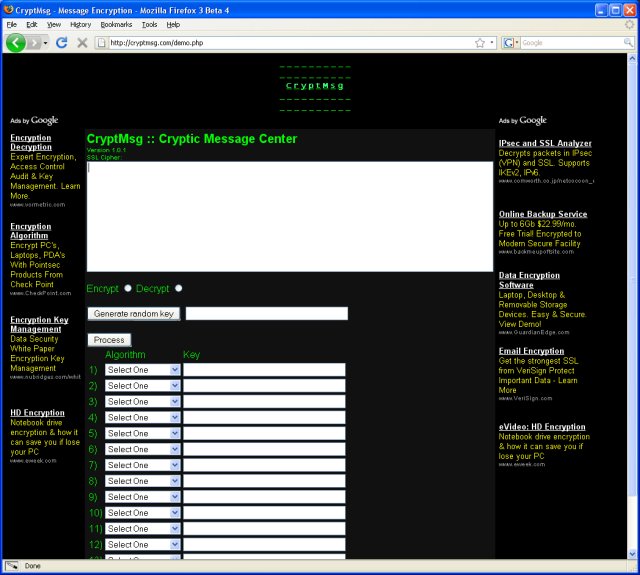Click inside the large message text area

click(x=290, y=216)
